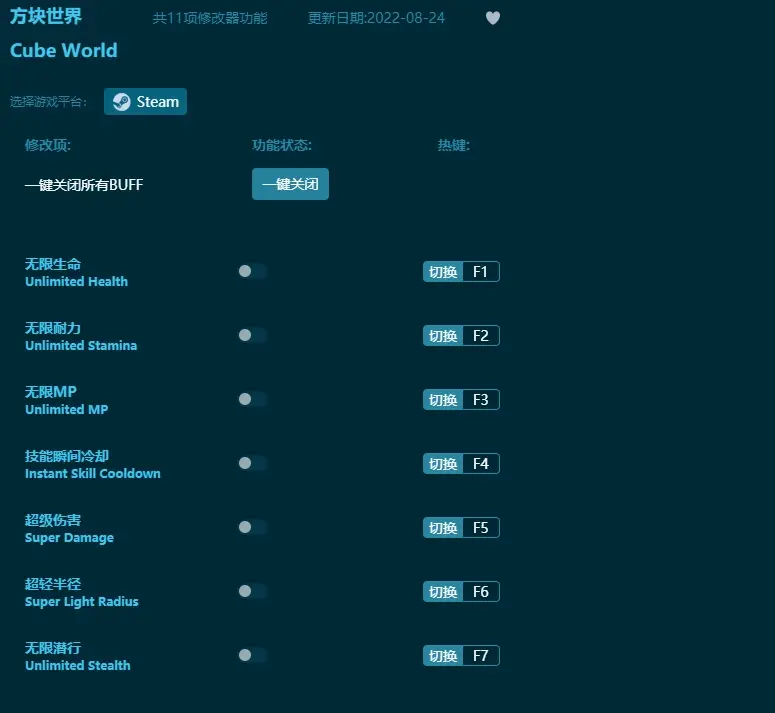Screen dimensions: 775x713
Task: Select the F4 hotkey field
Action: pos(481,463)
